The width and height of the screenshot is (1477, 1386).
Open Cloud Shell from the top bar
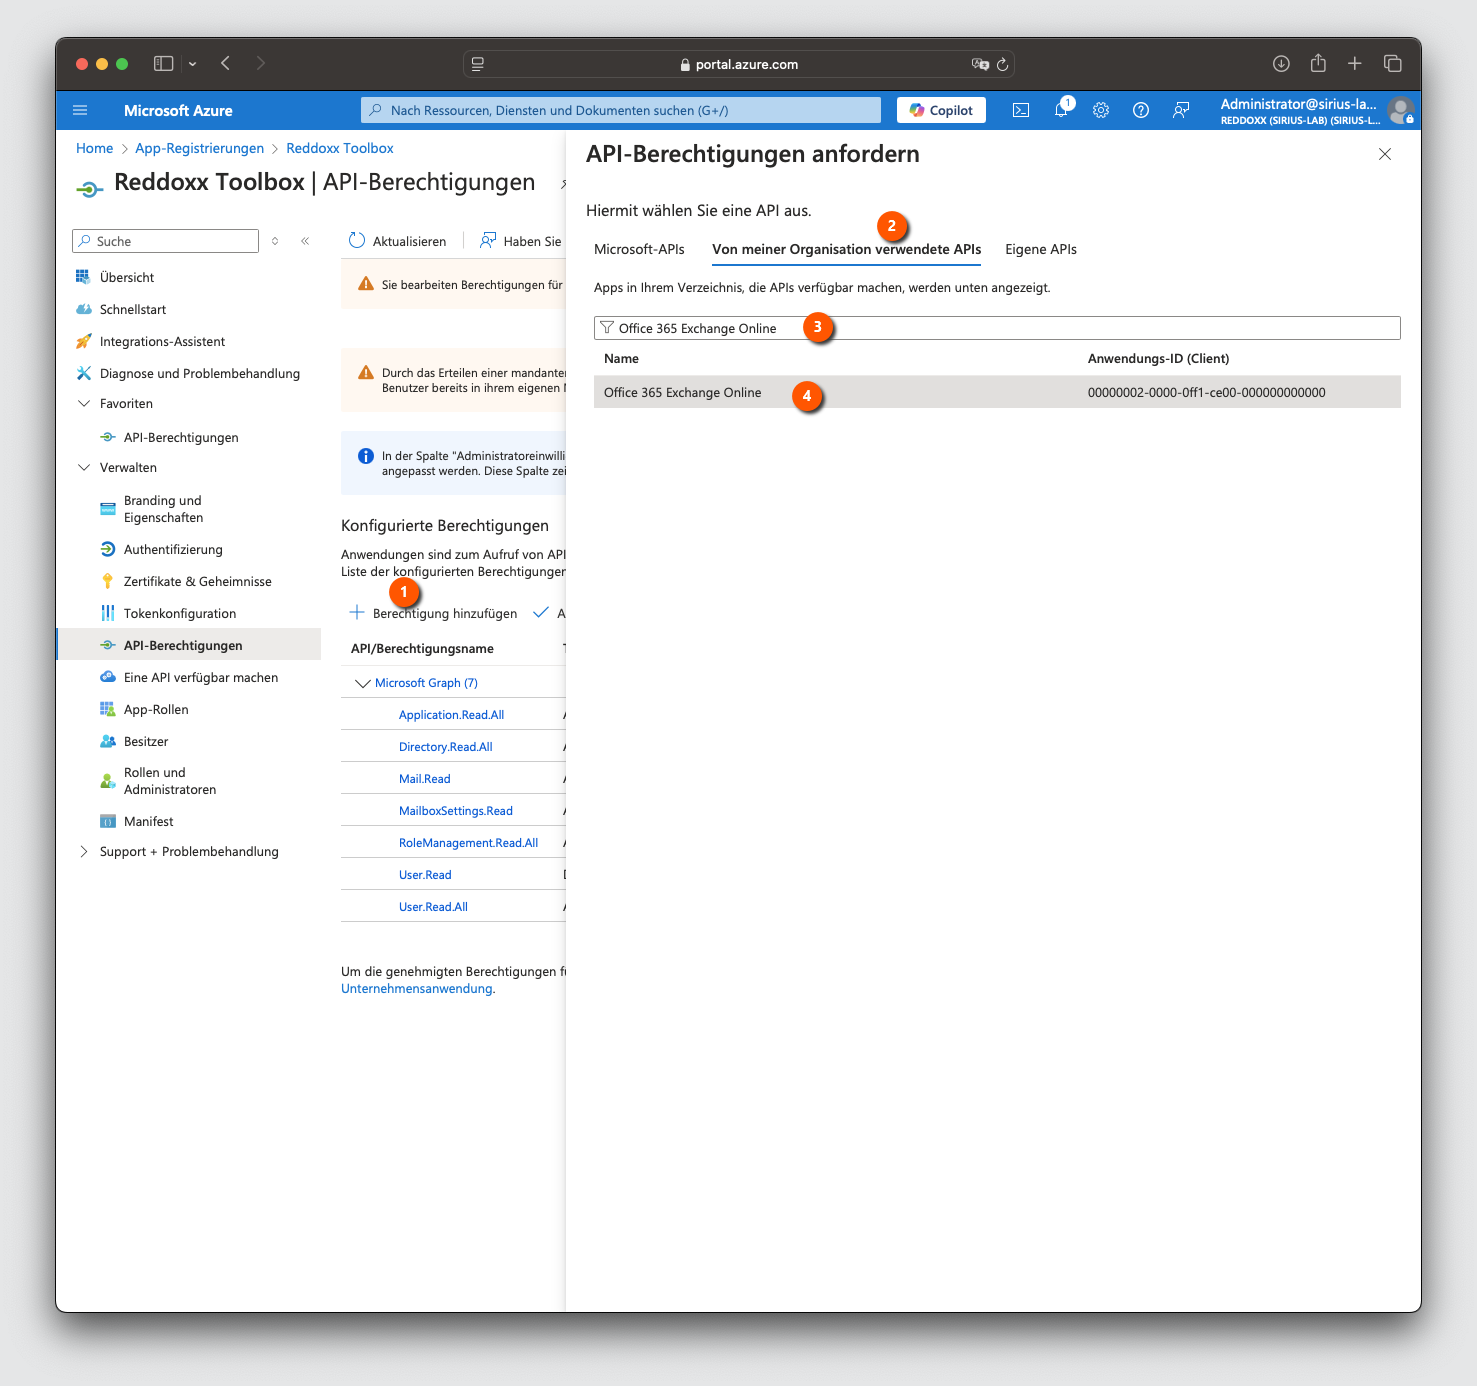coord(1021,110)
